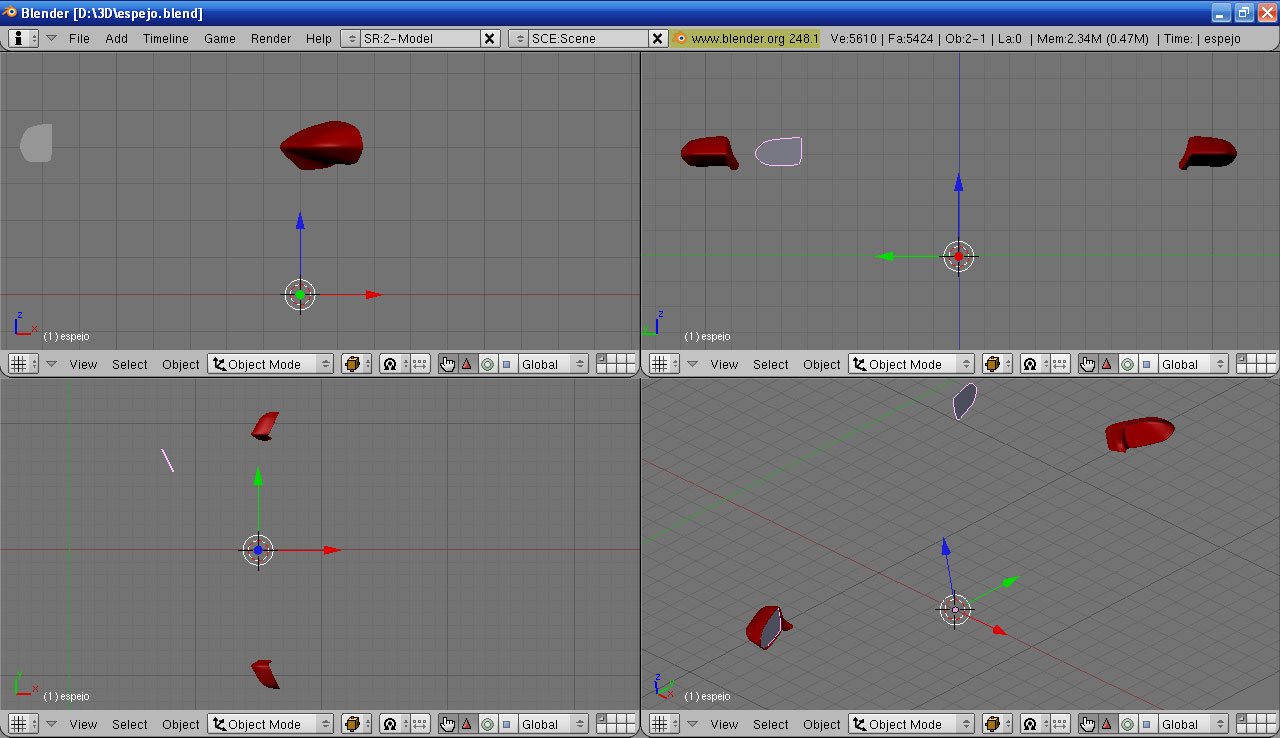Select translate manipulator triangle in perspective view header
The height and width of the screenshot is (738, 1280).
pos(1107,724)
